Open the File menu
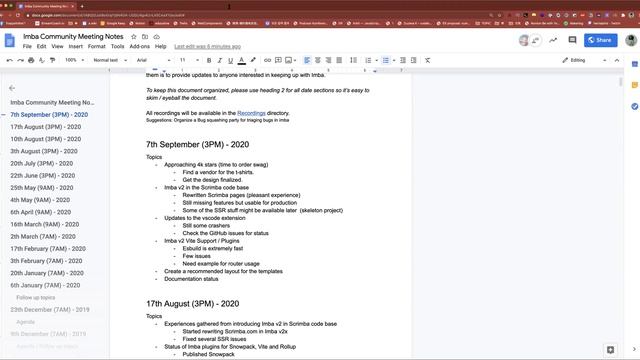 click(x=27, y=47)
